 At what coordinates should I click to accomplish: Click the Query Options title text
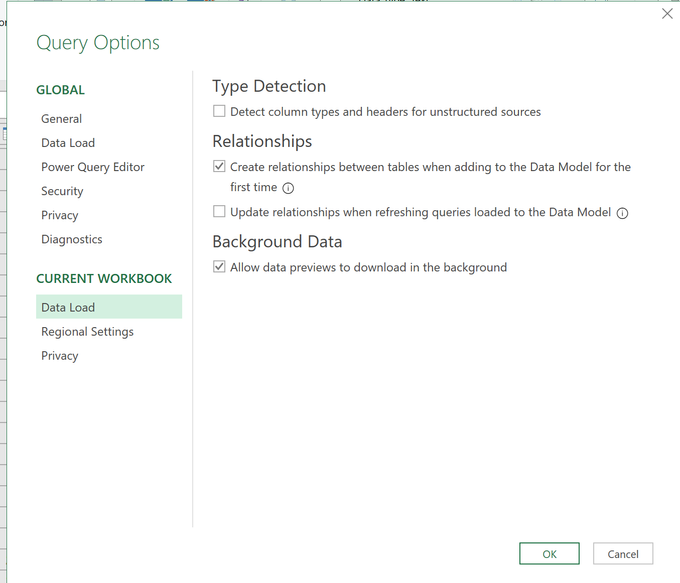[x=98, y=43]
